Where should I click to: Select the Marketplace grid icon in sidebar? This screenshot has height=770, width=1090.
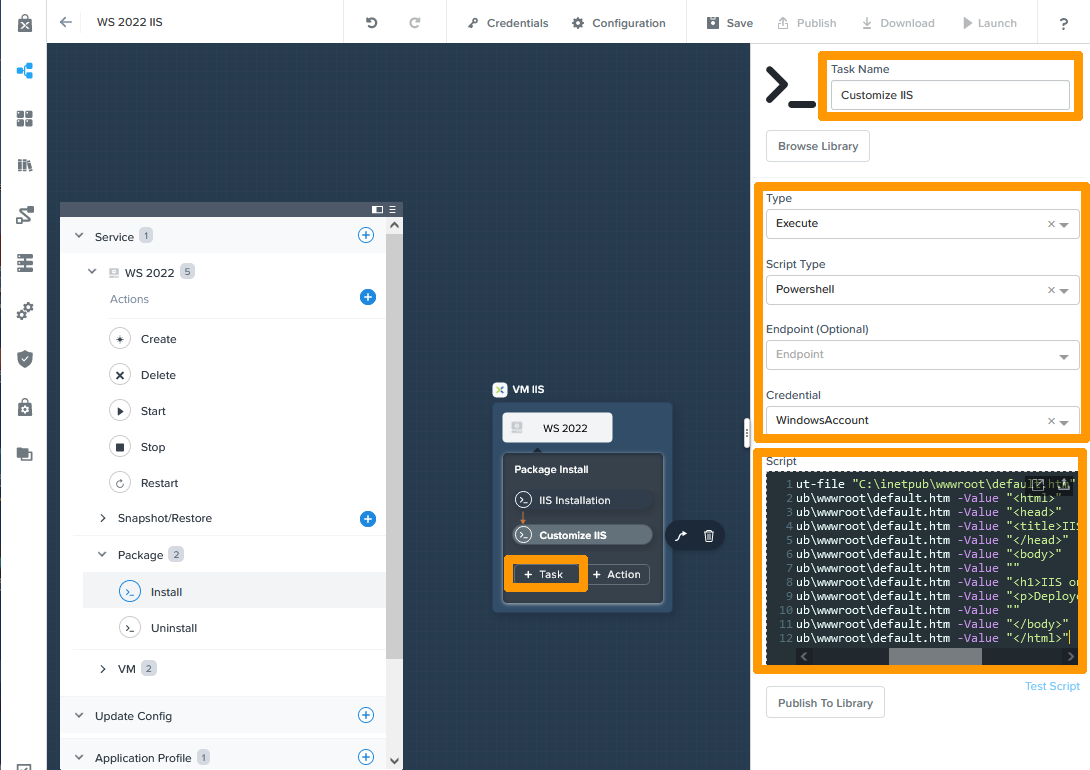25,119
